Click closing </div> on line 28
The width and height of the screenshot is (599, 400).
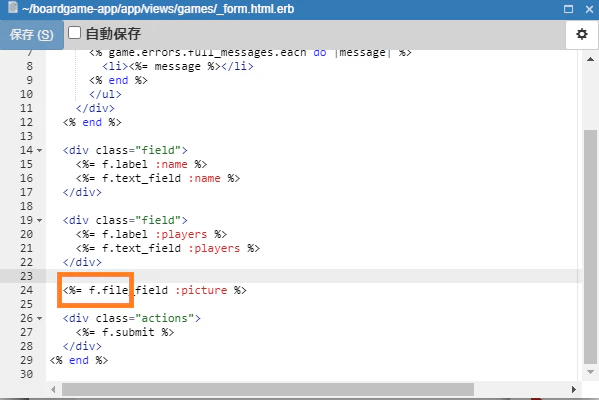pos(82,346)
